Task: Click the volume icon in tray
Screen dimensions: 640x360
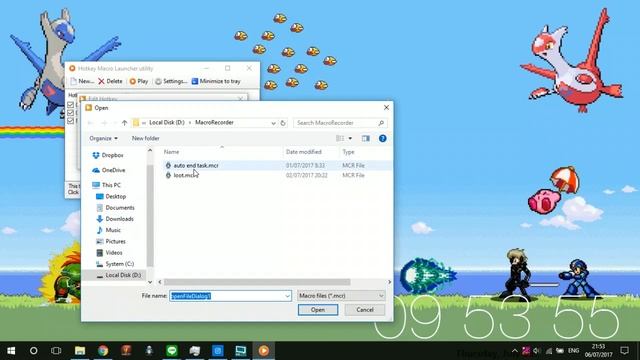Action: [x=537, y=351]
